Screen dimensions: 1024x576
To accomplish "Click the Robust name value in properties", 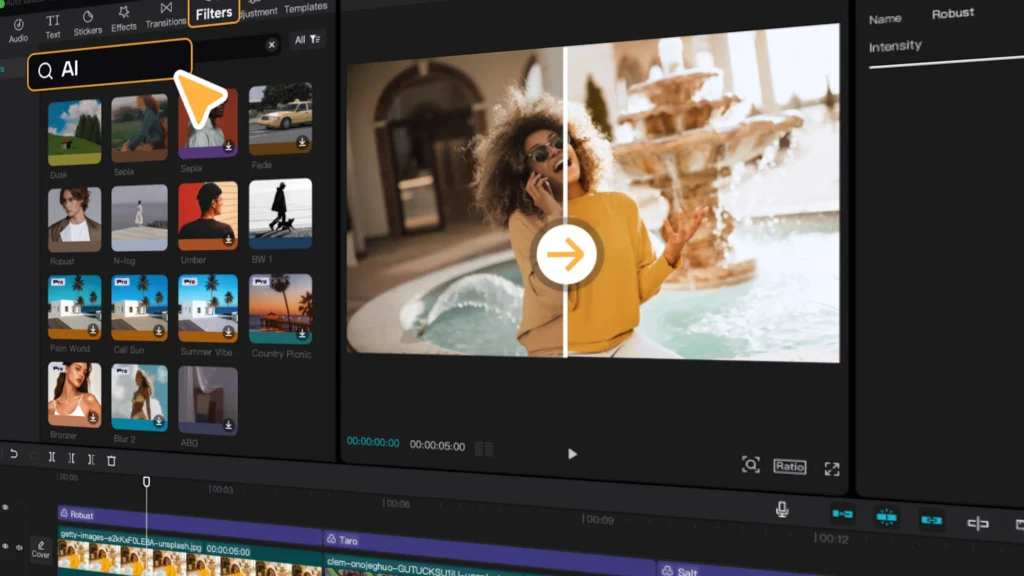I will (x=953, y=13).
